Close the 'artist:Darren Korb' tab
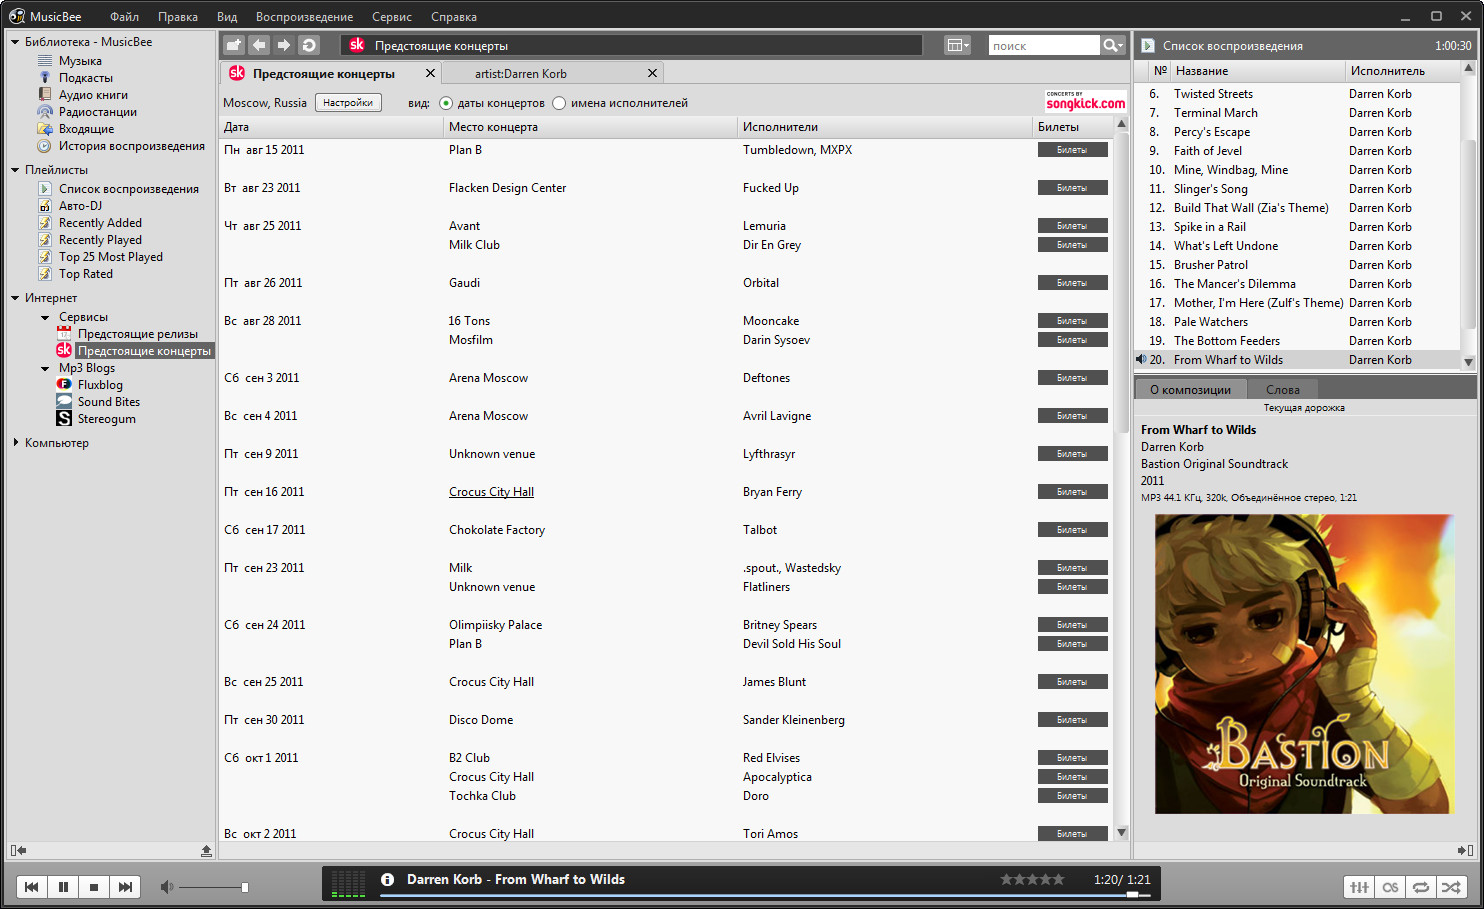Screen dimensions: 1484x909 pos(652,73)
